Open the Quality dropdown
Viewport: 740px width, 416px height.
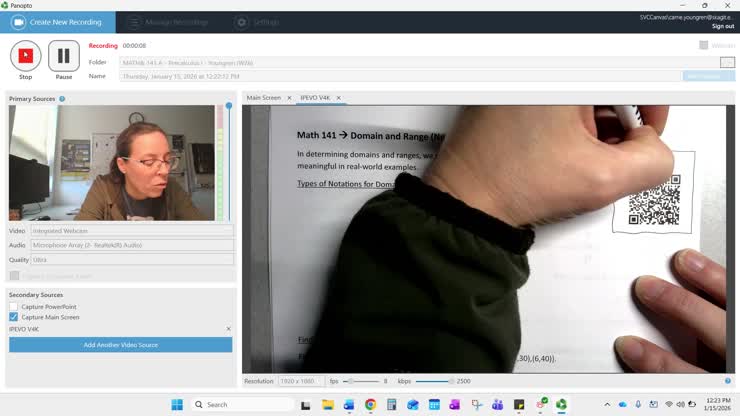(x=132, y=260)
